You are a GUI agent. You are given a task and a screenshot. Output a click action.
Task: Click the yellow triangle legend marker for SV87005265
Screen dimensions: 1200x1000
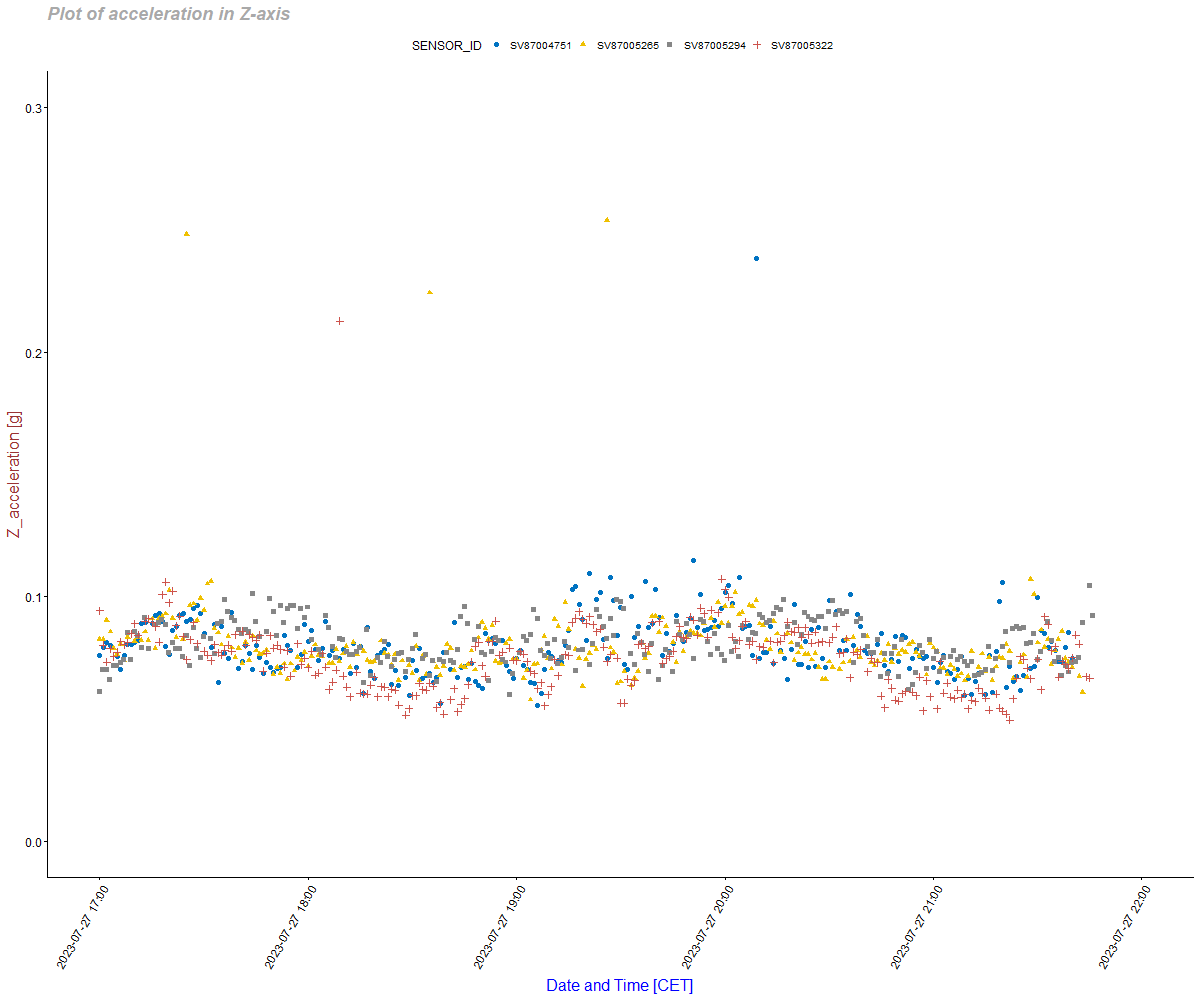pyautogui.click(x=583, y=45)
